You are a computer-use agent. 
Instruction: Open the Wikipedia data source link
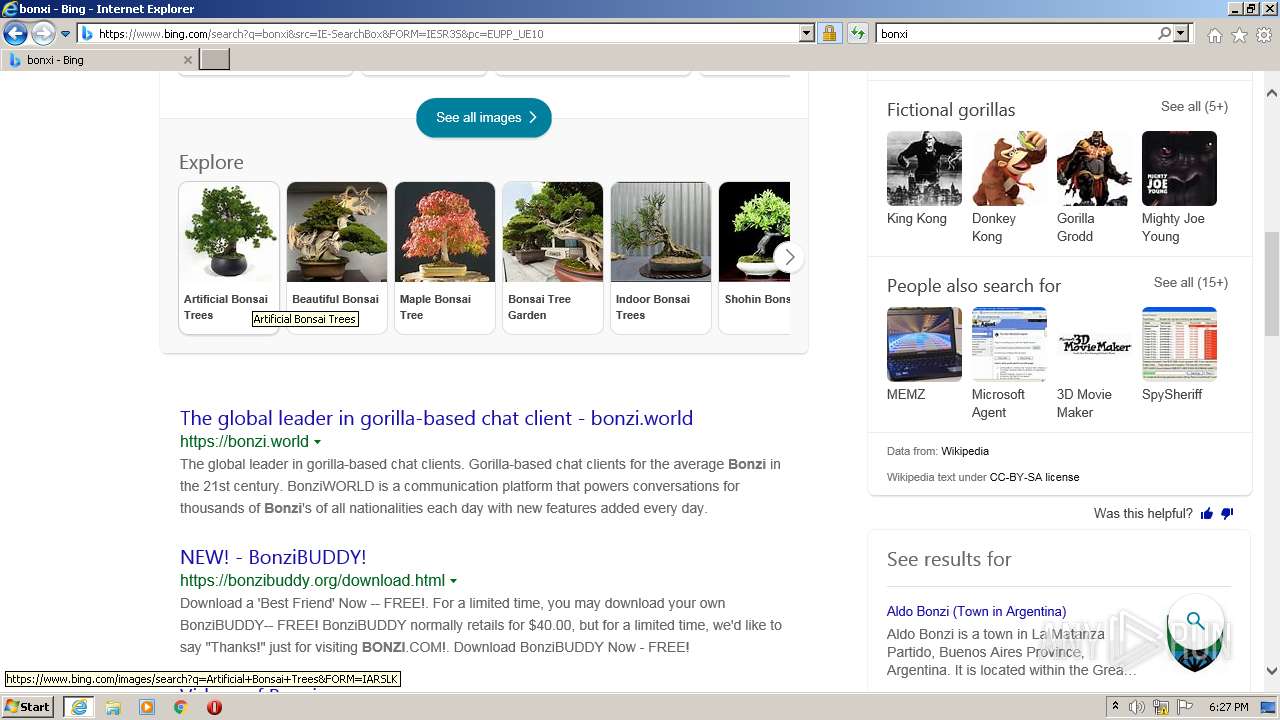point(965,451)
